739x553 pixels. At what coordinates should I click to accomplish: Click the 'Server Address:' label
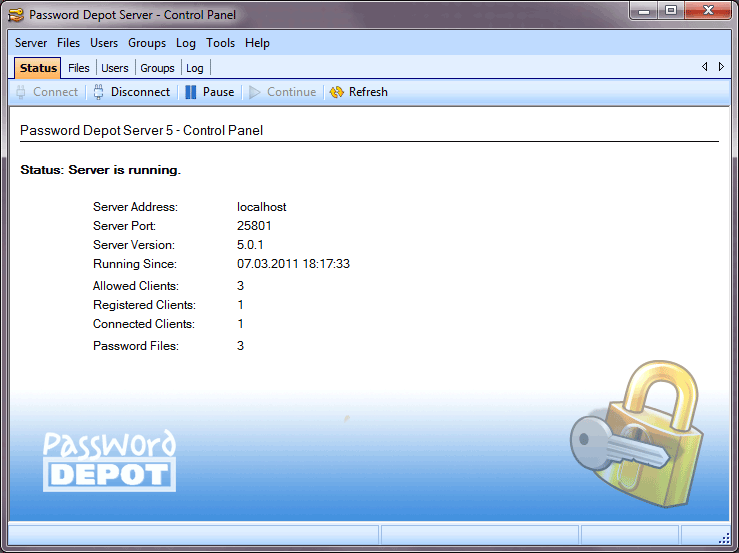coord(135,207)
